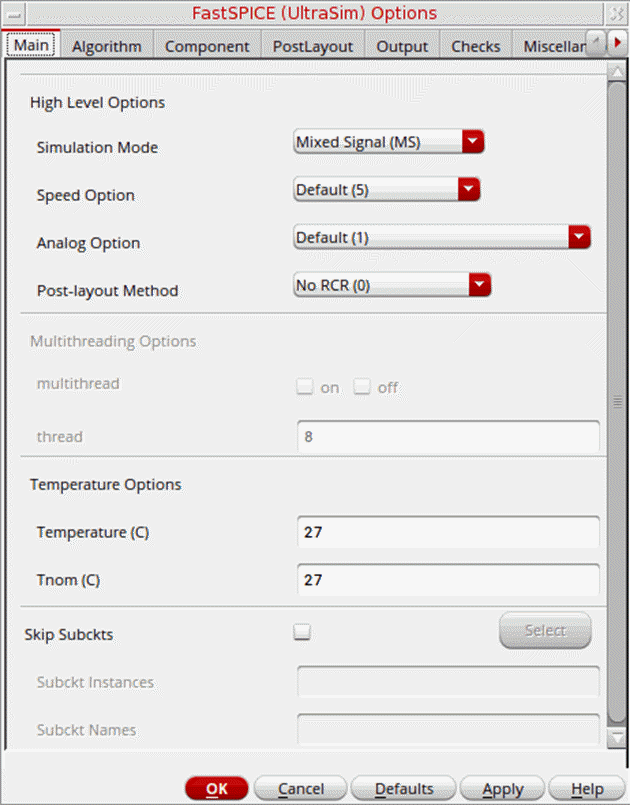Open the Component tab

(207, 46)
